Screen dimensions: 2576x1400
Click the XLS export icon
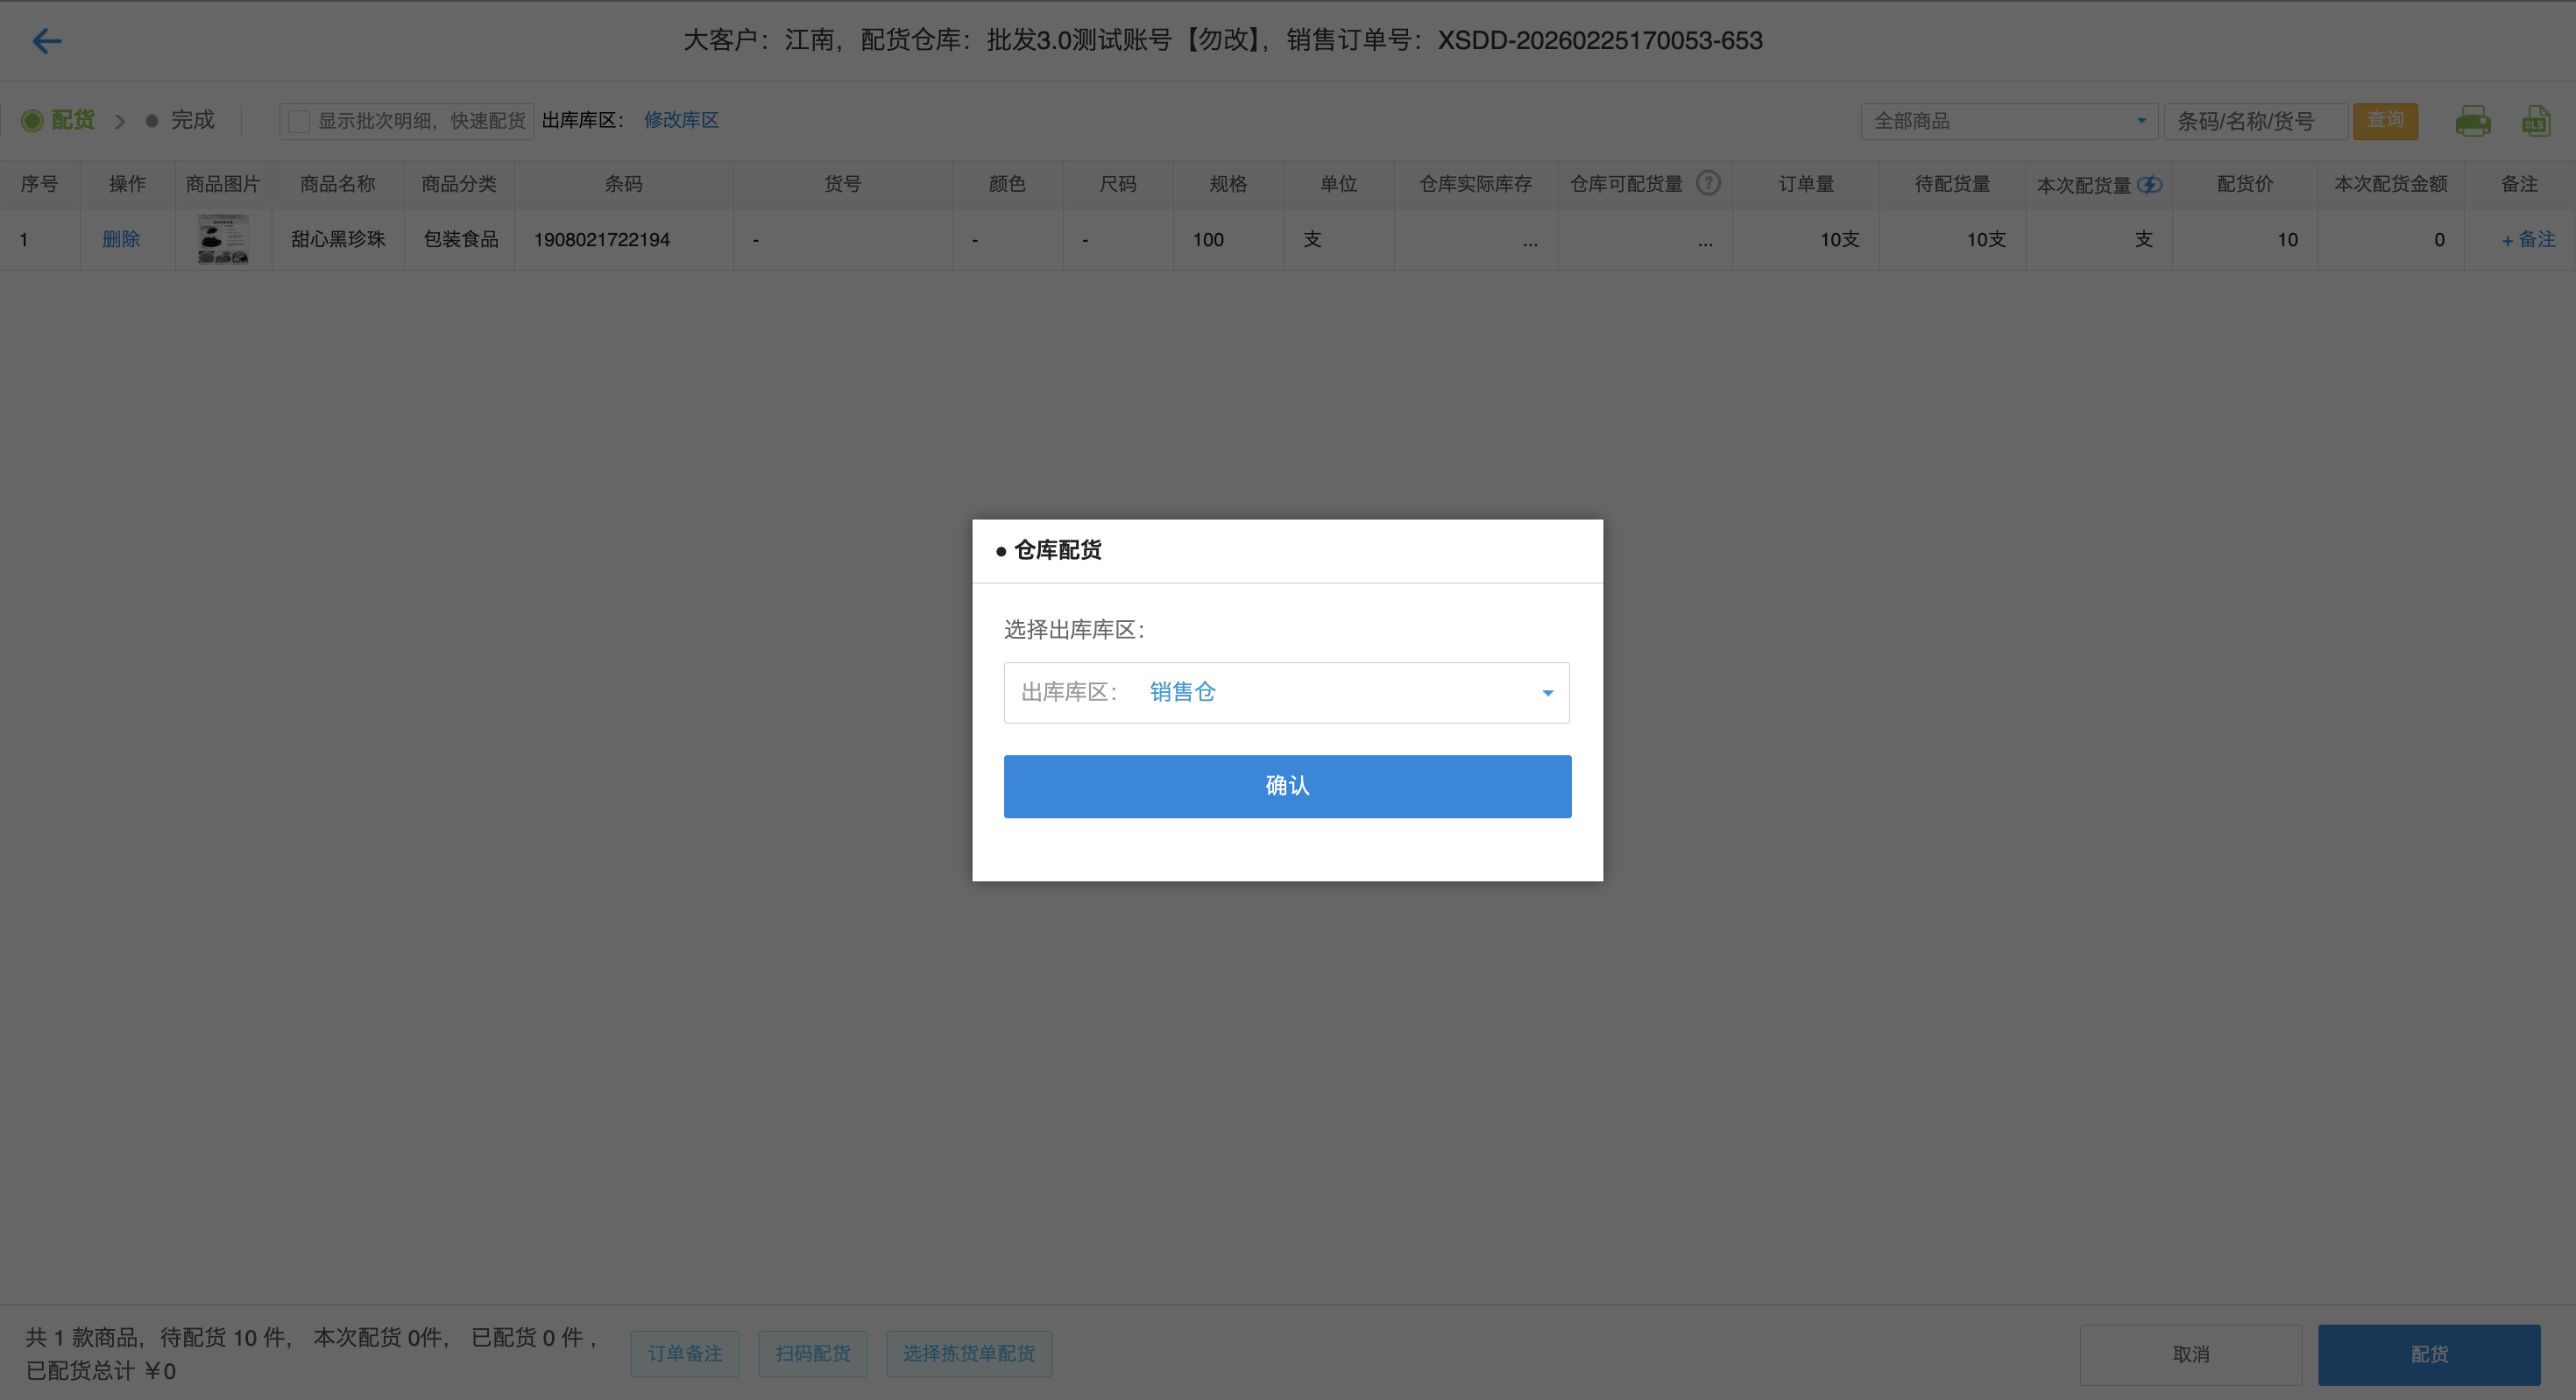[2535, 121]
